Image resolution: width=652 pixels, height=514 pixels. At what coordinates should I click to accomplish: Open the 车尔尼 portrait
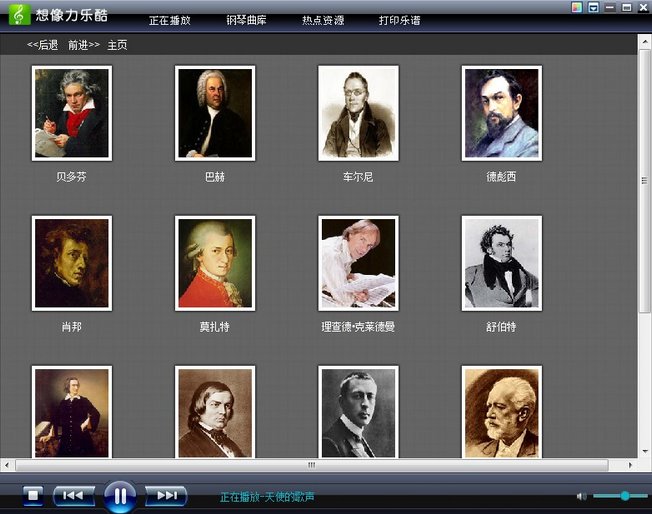coord(358,113)
